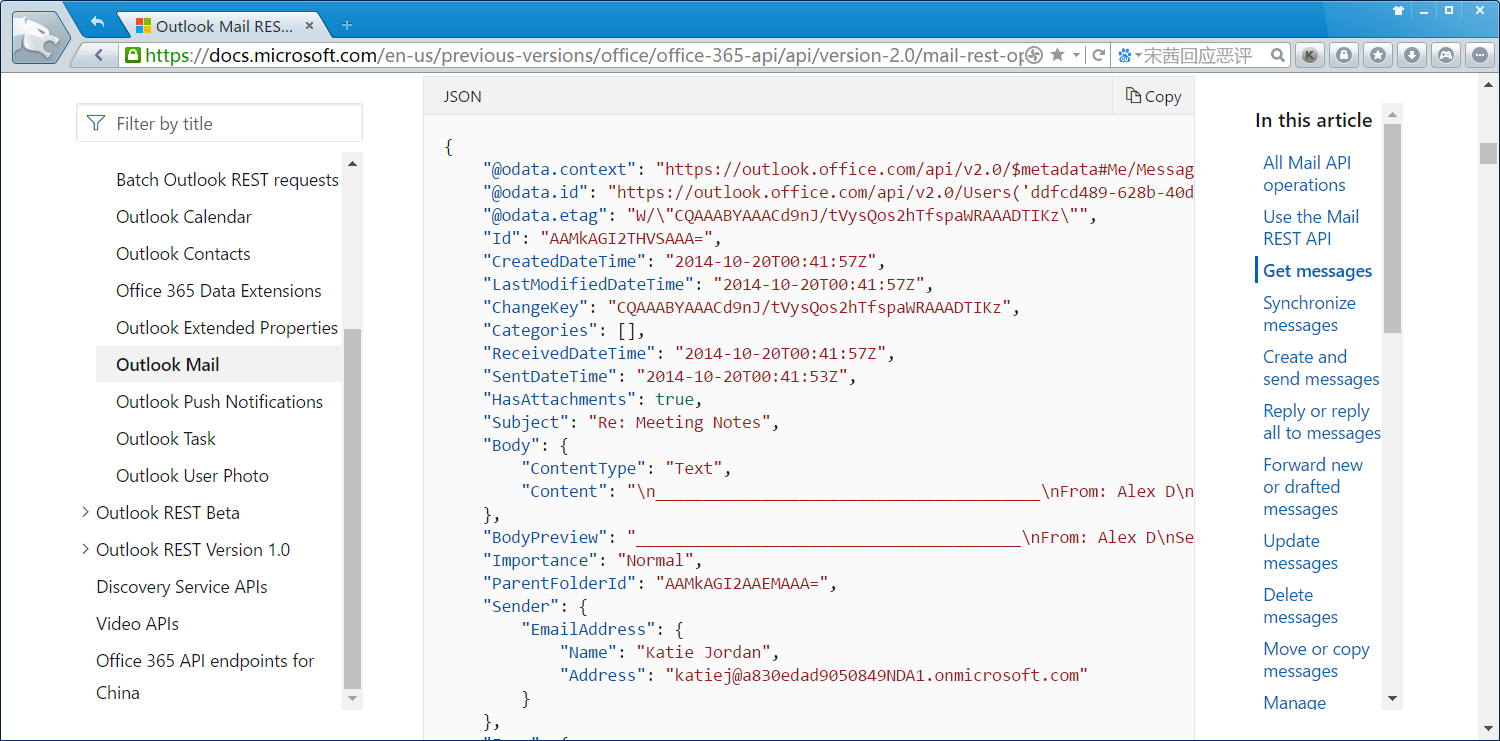
Task: Jump to Create and send messages
Action: [x=1321, y=368]
